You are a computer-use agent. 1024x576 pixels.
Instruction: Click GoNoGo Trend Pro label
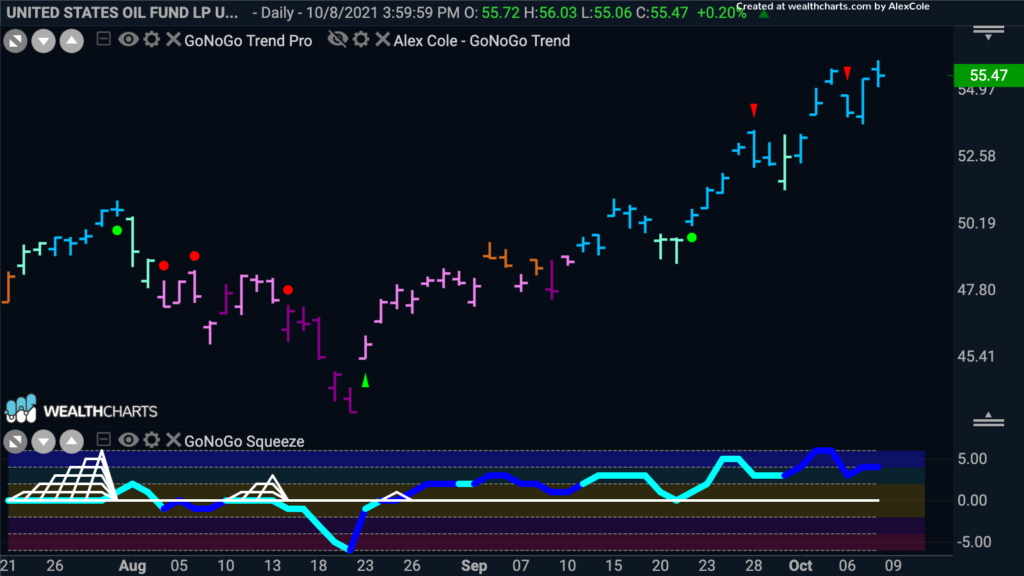[x=248, y=40]
